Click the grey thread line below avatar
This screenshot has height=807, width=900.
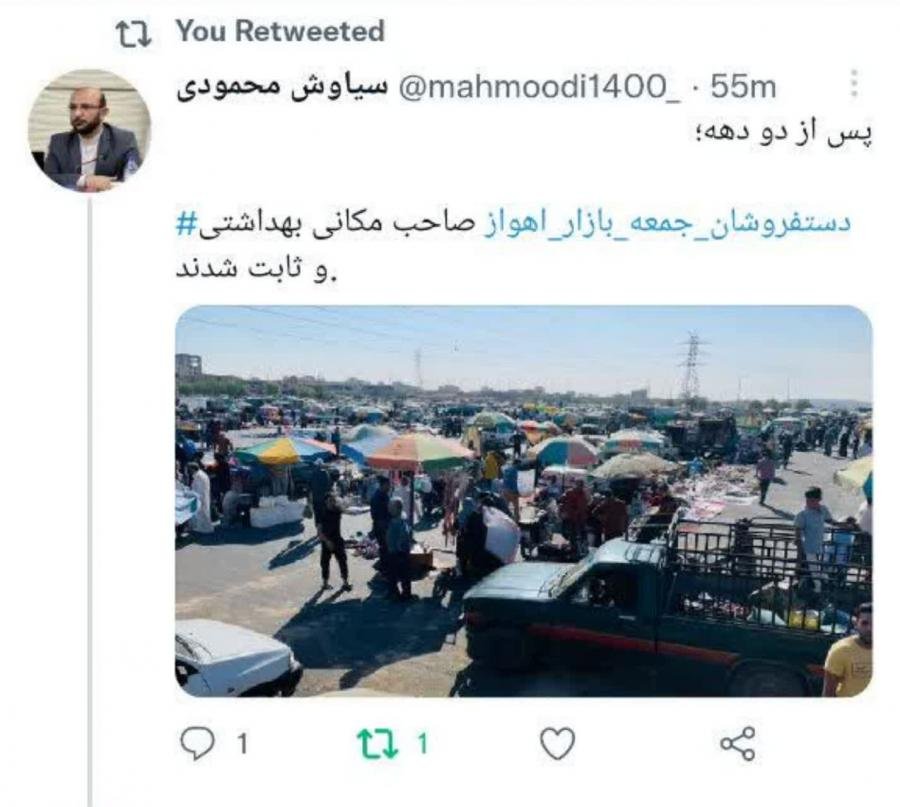[90, 499]
